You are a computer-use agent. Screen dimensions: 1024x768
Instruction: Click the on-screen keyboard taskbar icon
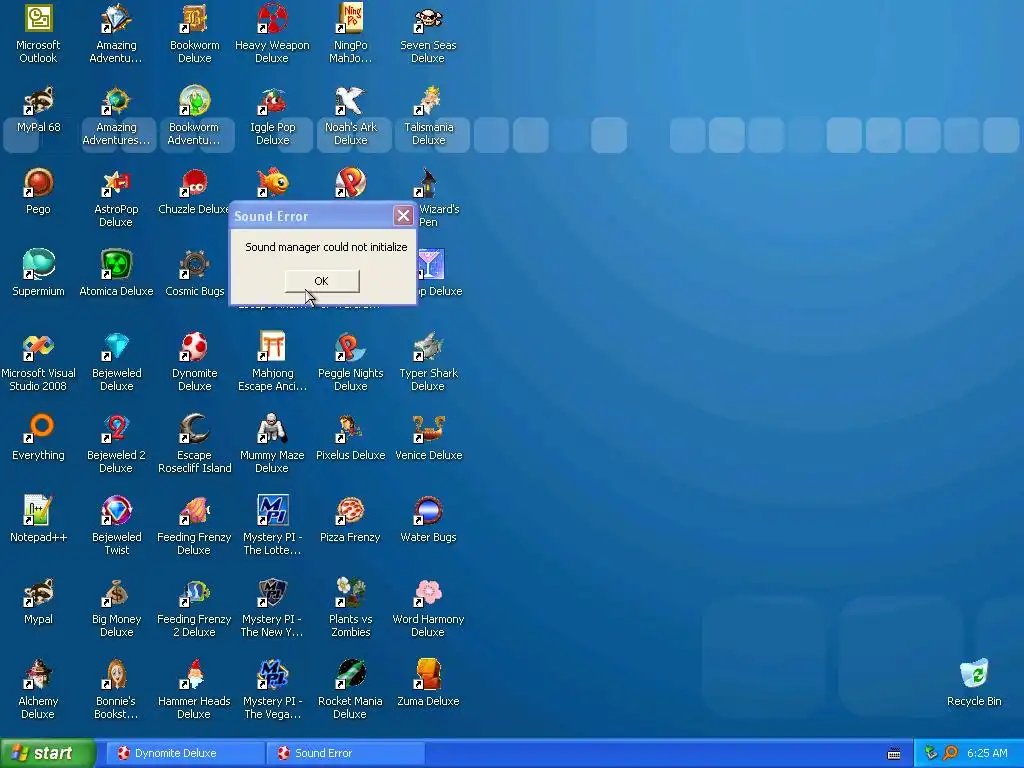tap(894, 754)
